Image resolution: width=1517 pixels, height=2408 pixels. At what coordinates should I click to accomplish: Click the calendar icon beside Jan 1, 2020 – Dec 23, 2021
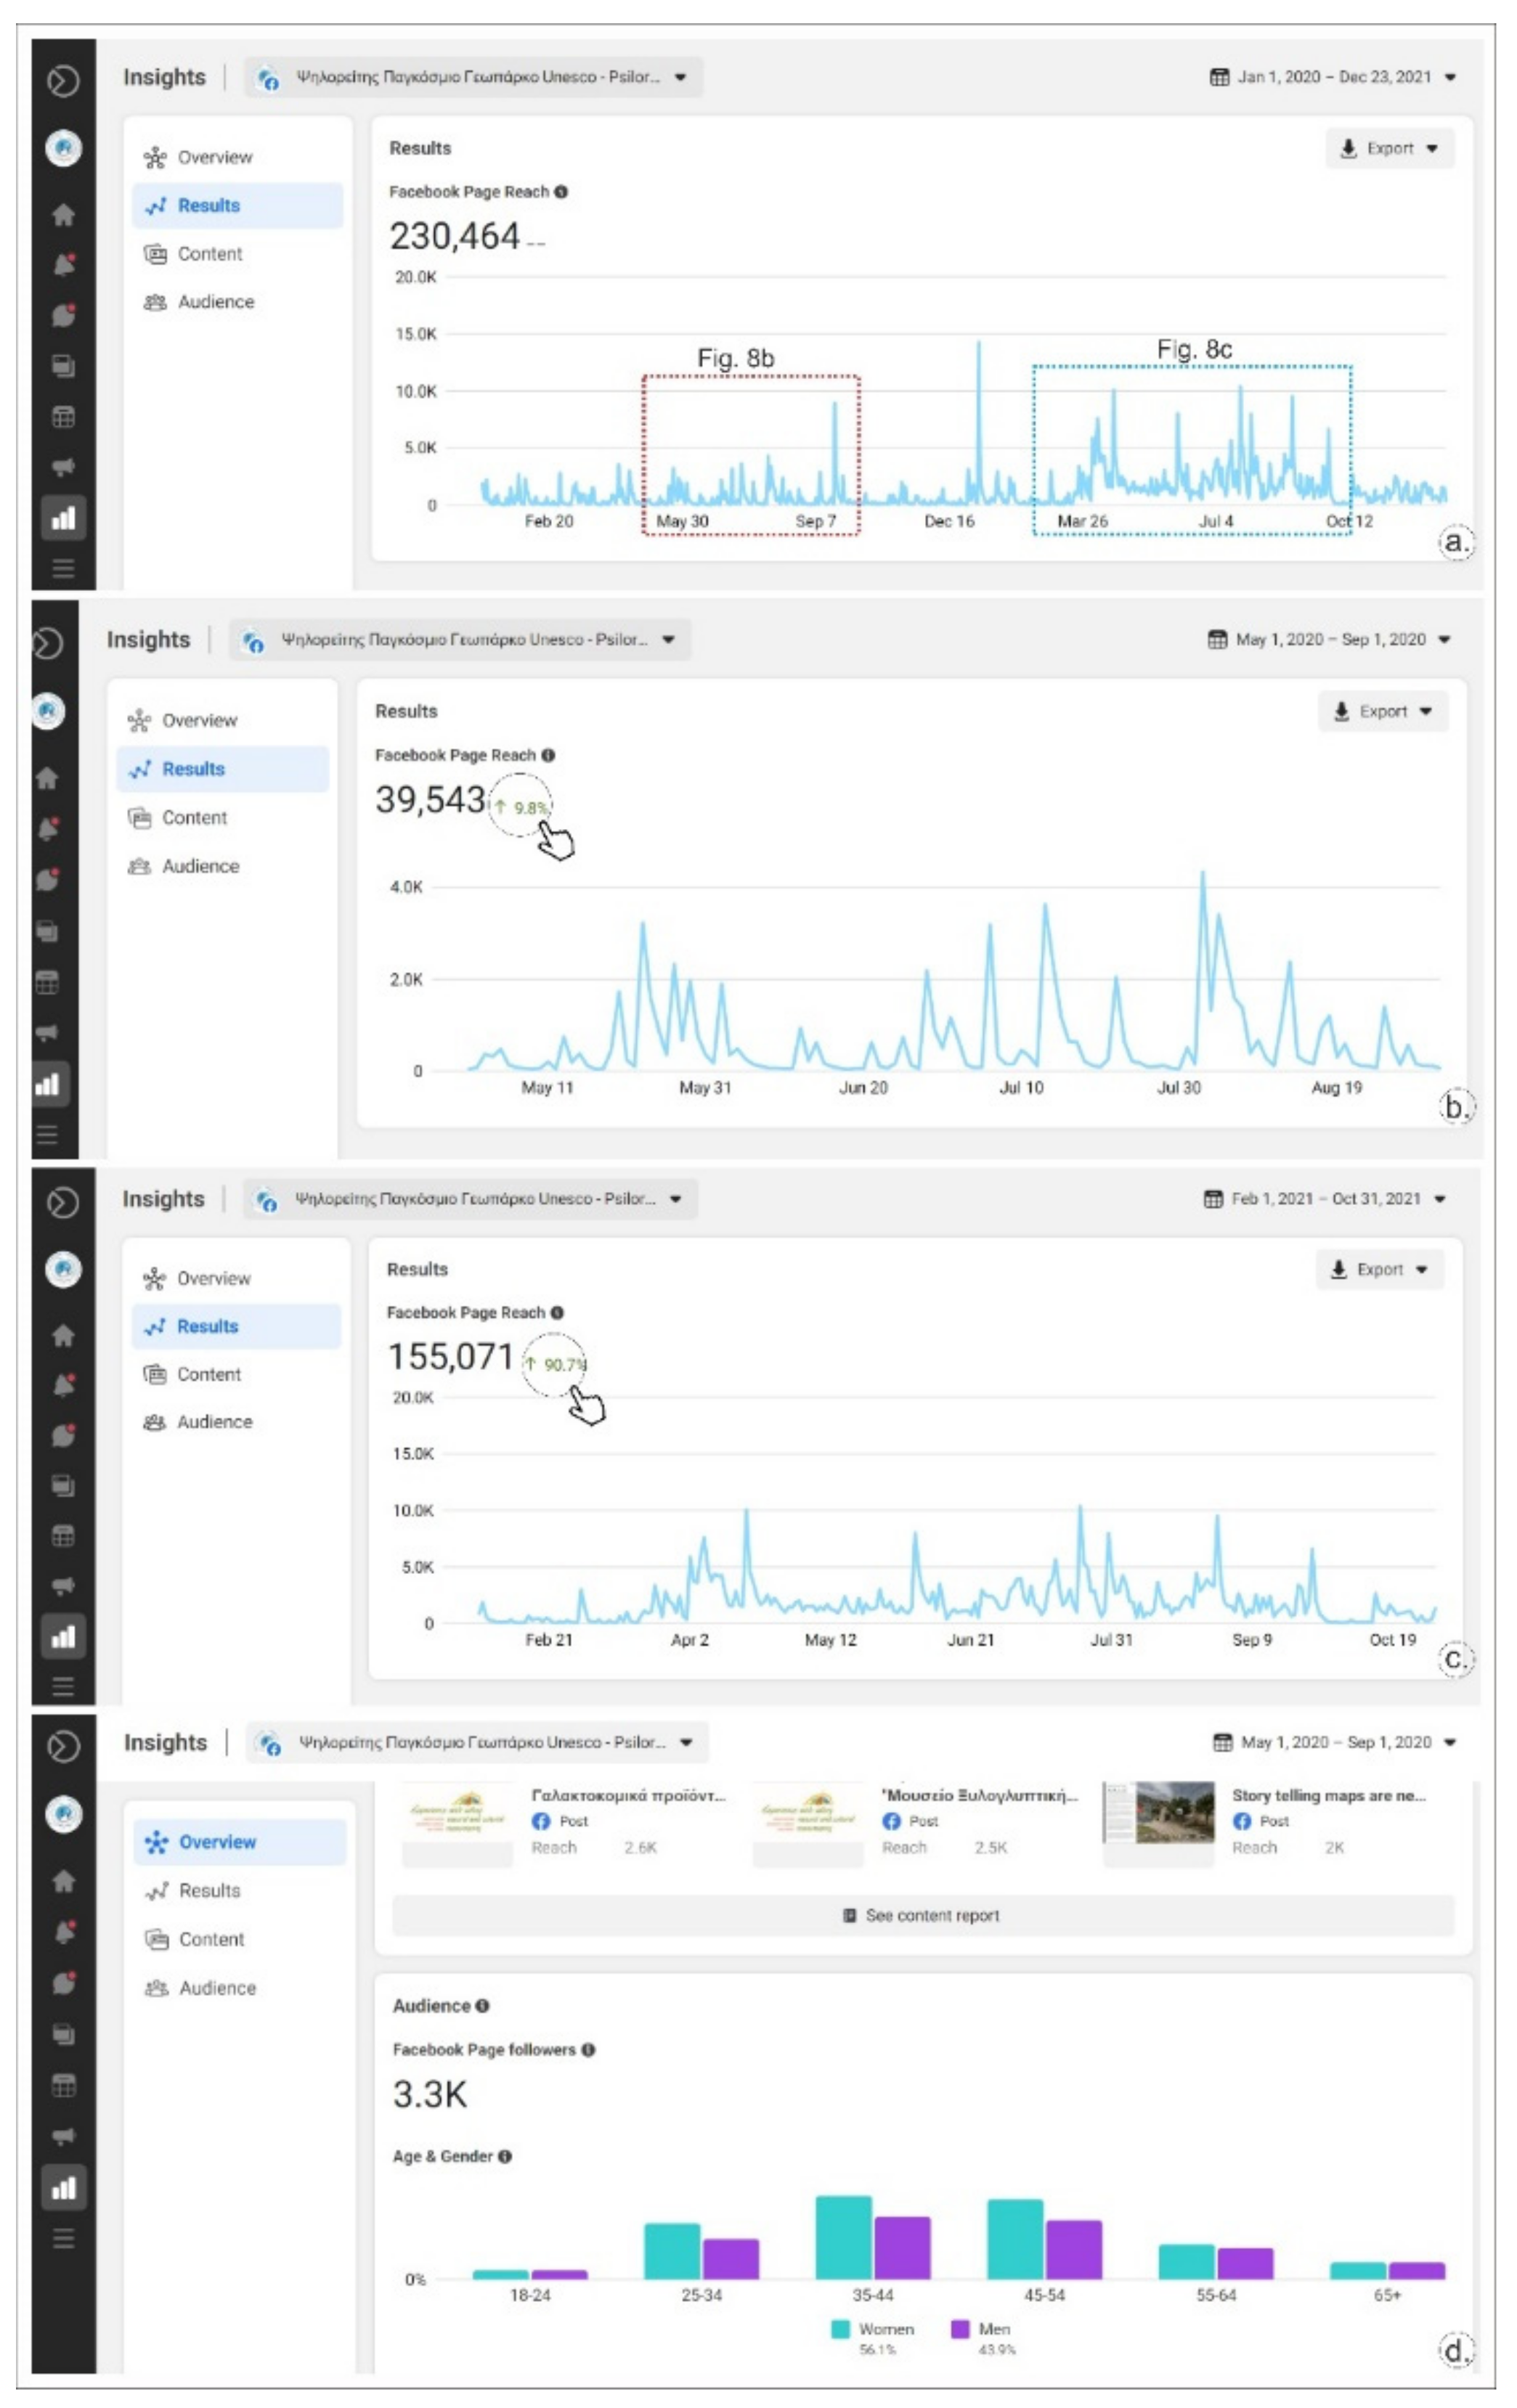tap(1219, 77)
